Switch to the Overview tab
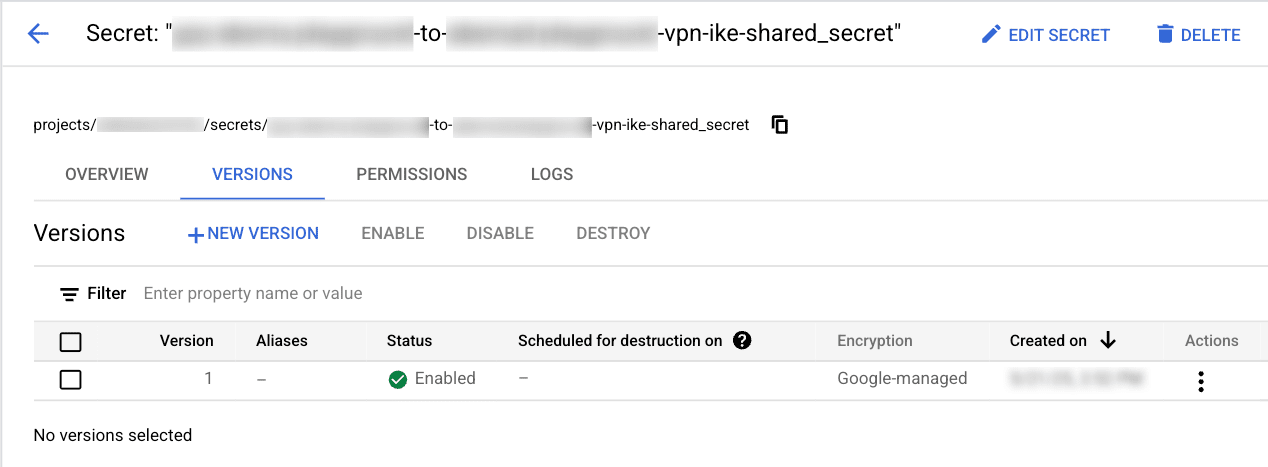1268x467 pixels. (x=106, y=174)
